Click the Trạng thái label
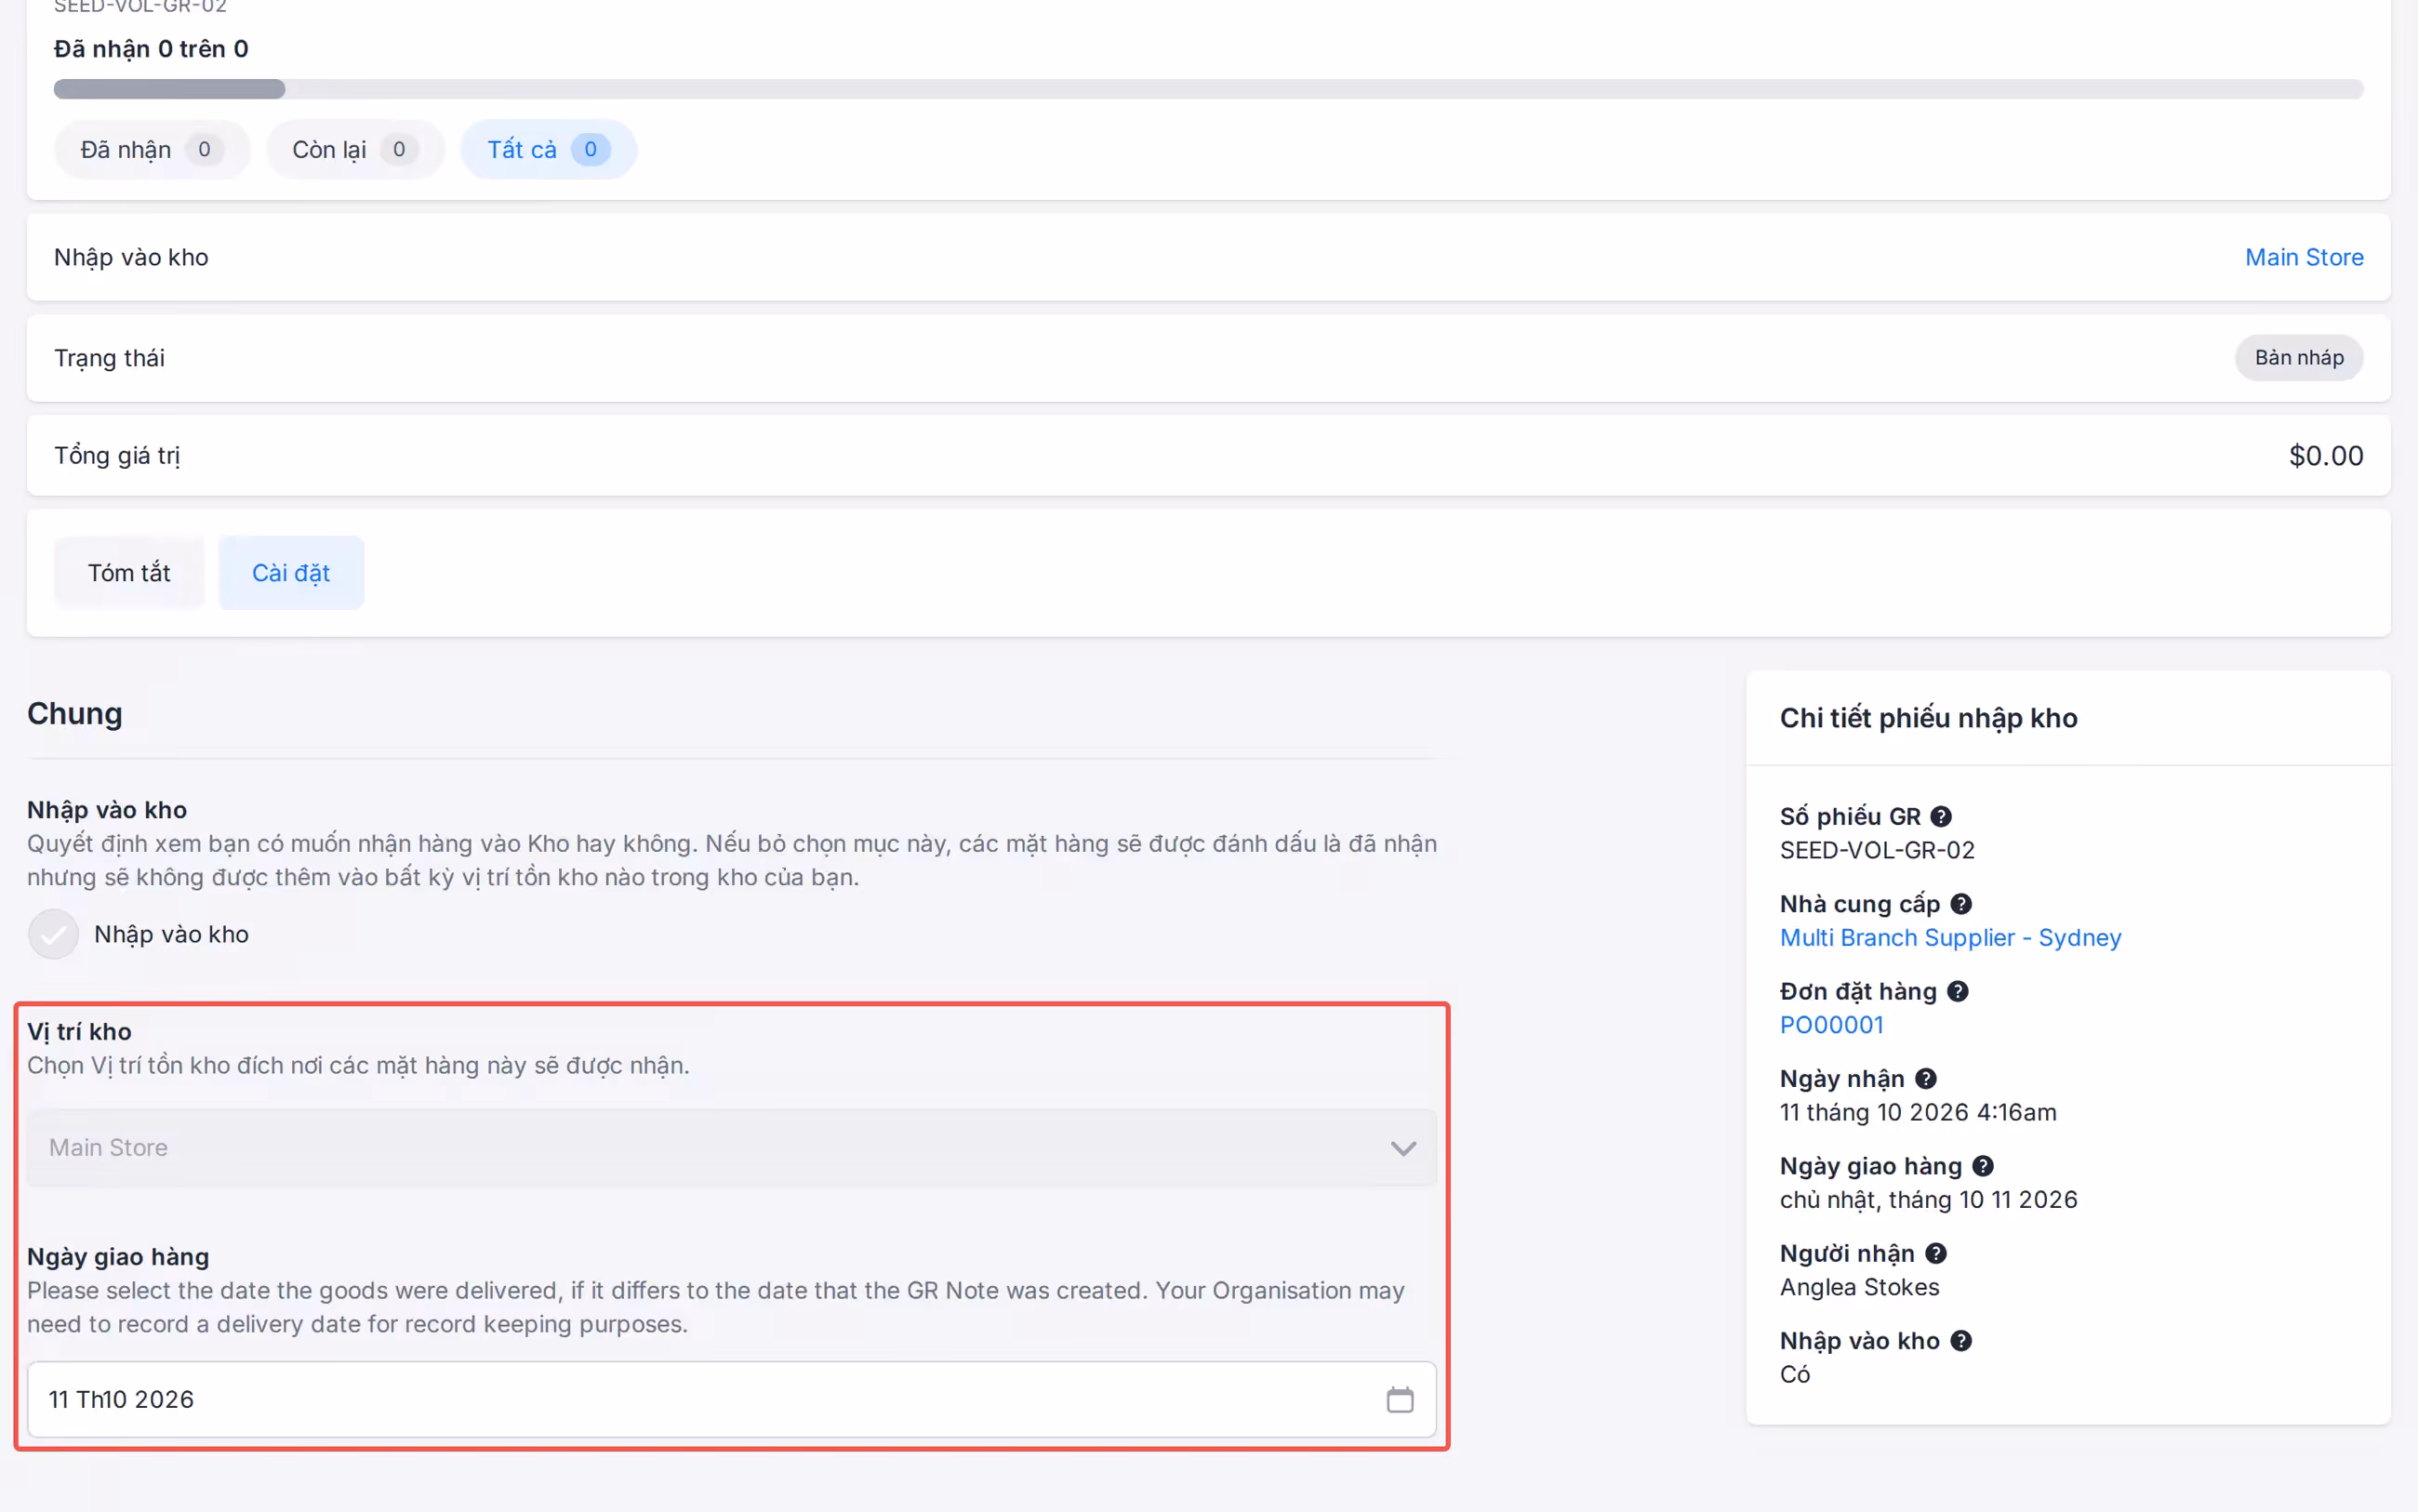2418x1512 pixels. pos(109,358)
